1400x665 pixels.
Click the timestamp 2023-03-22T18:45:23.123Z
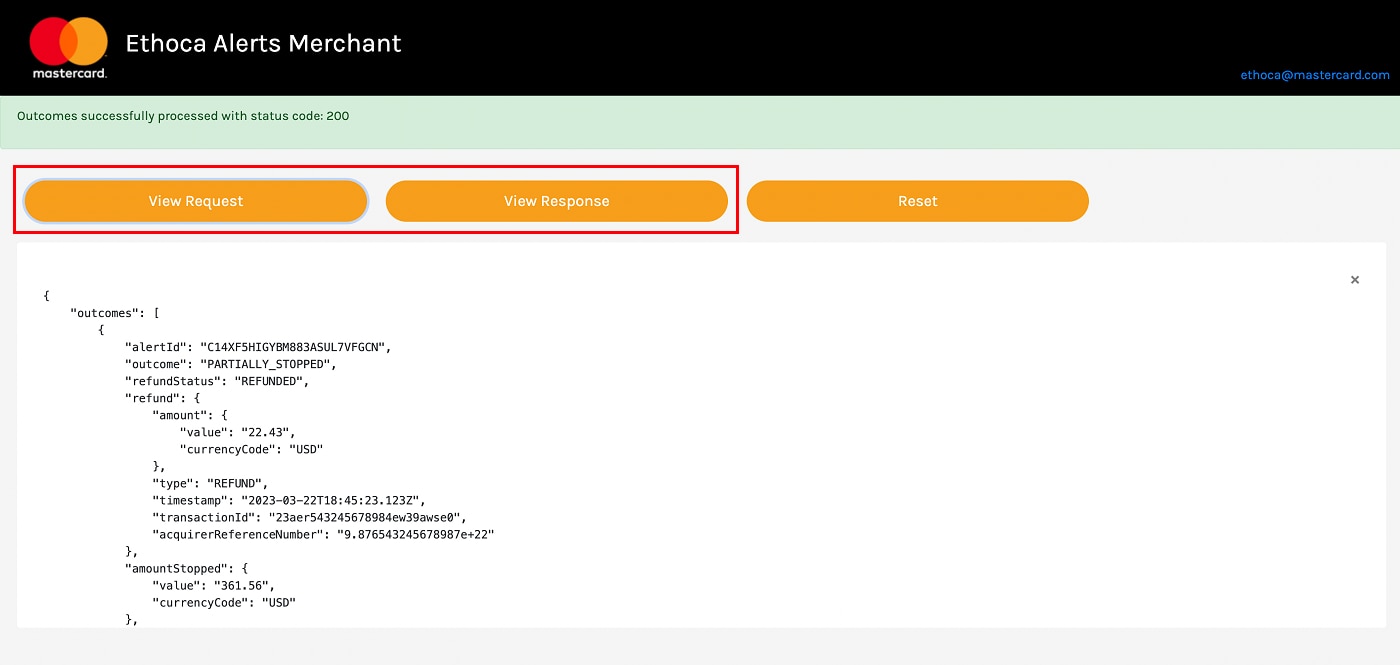327,500
